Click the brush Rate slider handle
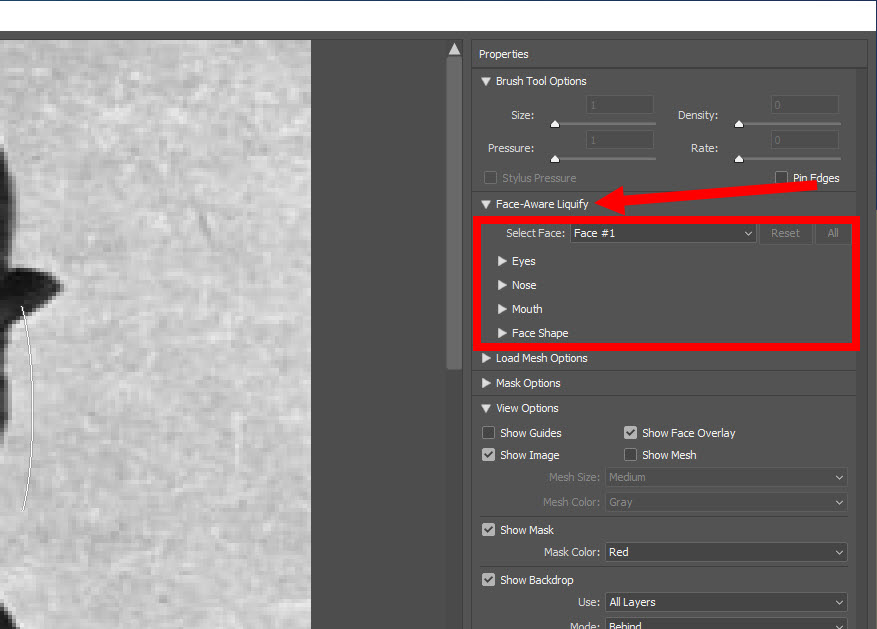Screen dimensions: 877x629 [739, 159]
